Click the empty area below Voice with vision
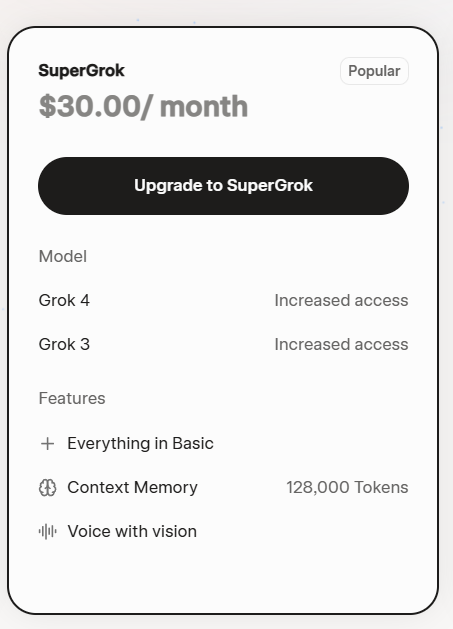Screen dimensions: 453x629 [x=223, y=578]
